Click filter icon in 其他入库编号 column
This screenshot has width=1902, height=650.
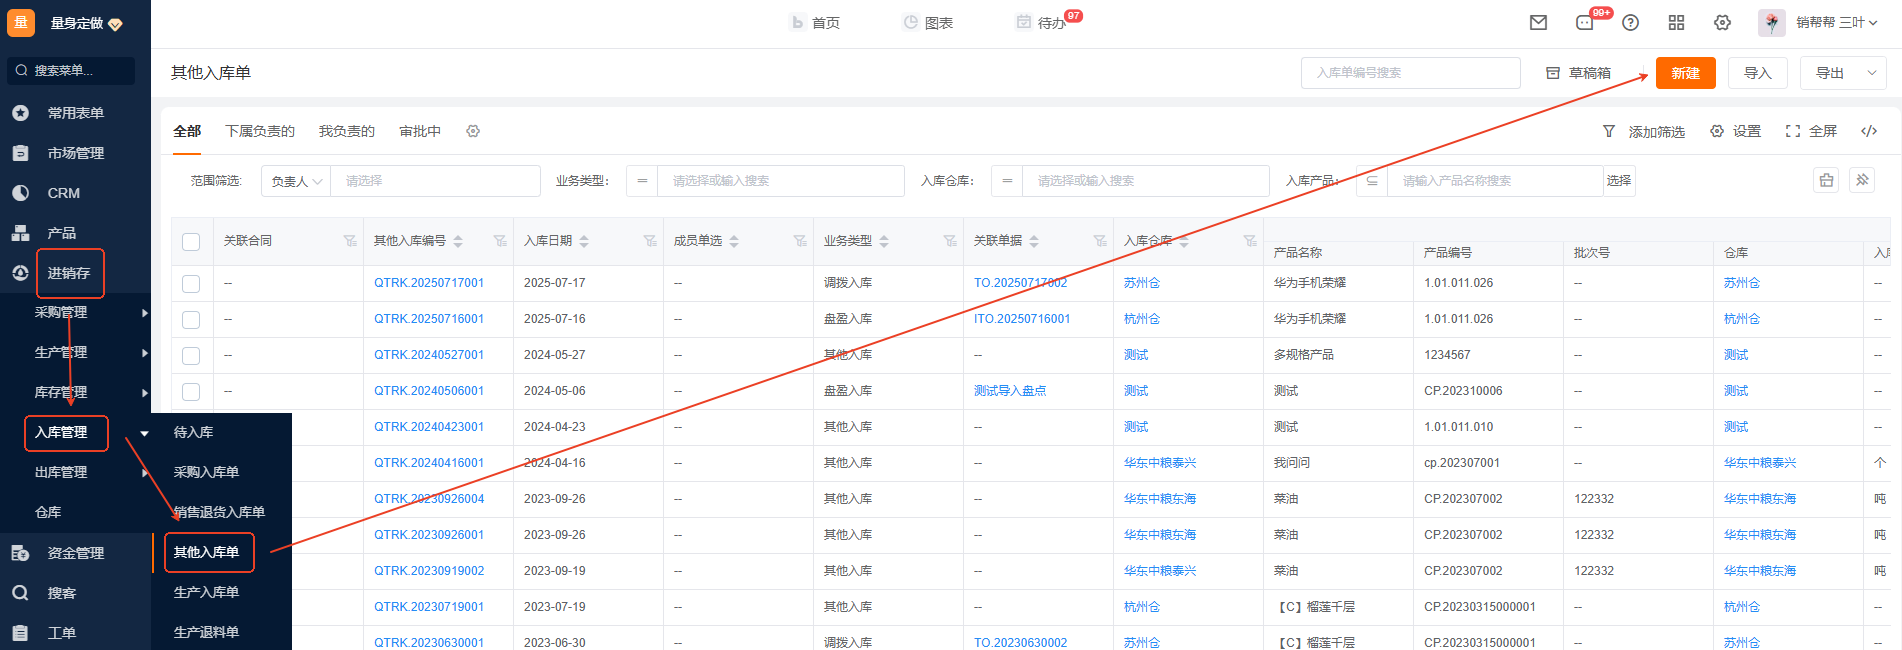tap(500, 241)
